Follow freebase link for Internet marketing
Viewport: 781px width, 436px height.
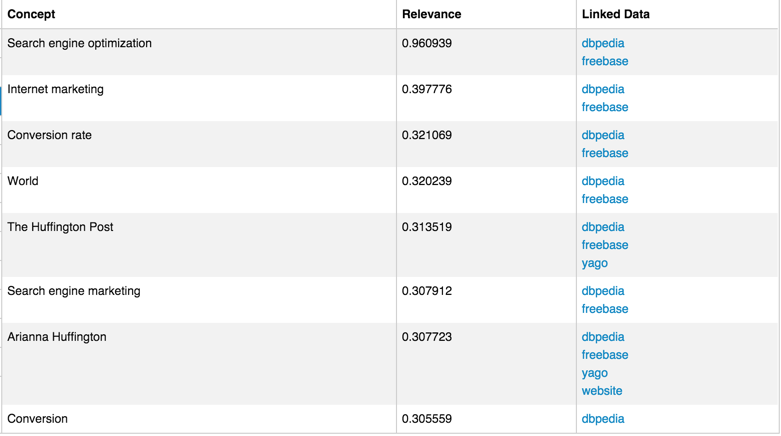604,107
